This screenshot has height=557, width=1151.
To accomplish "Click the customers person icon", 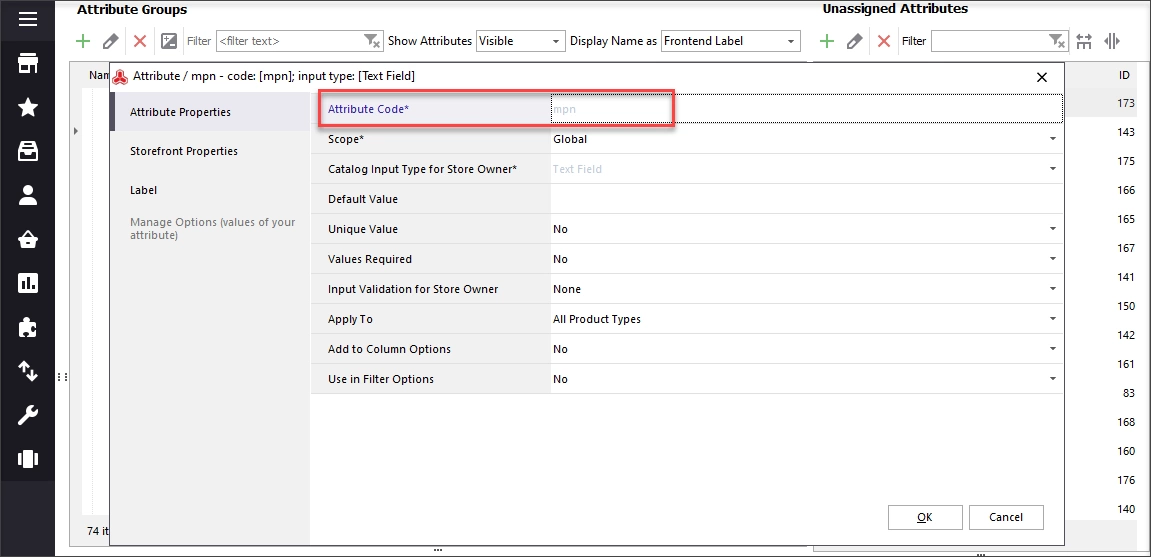I will [x=28, y=195].
